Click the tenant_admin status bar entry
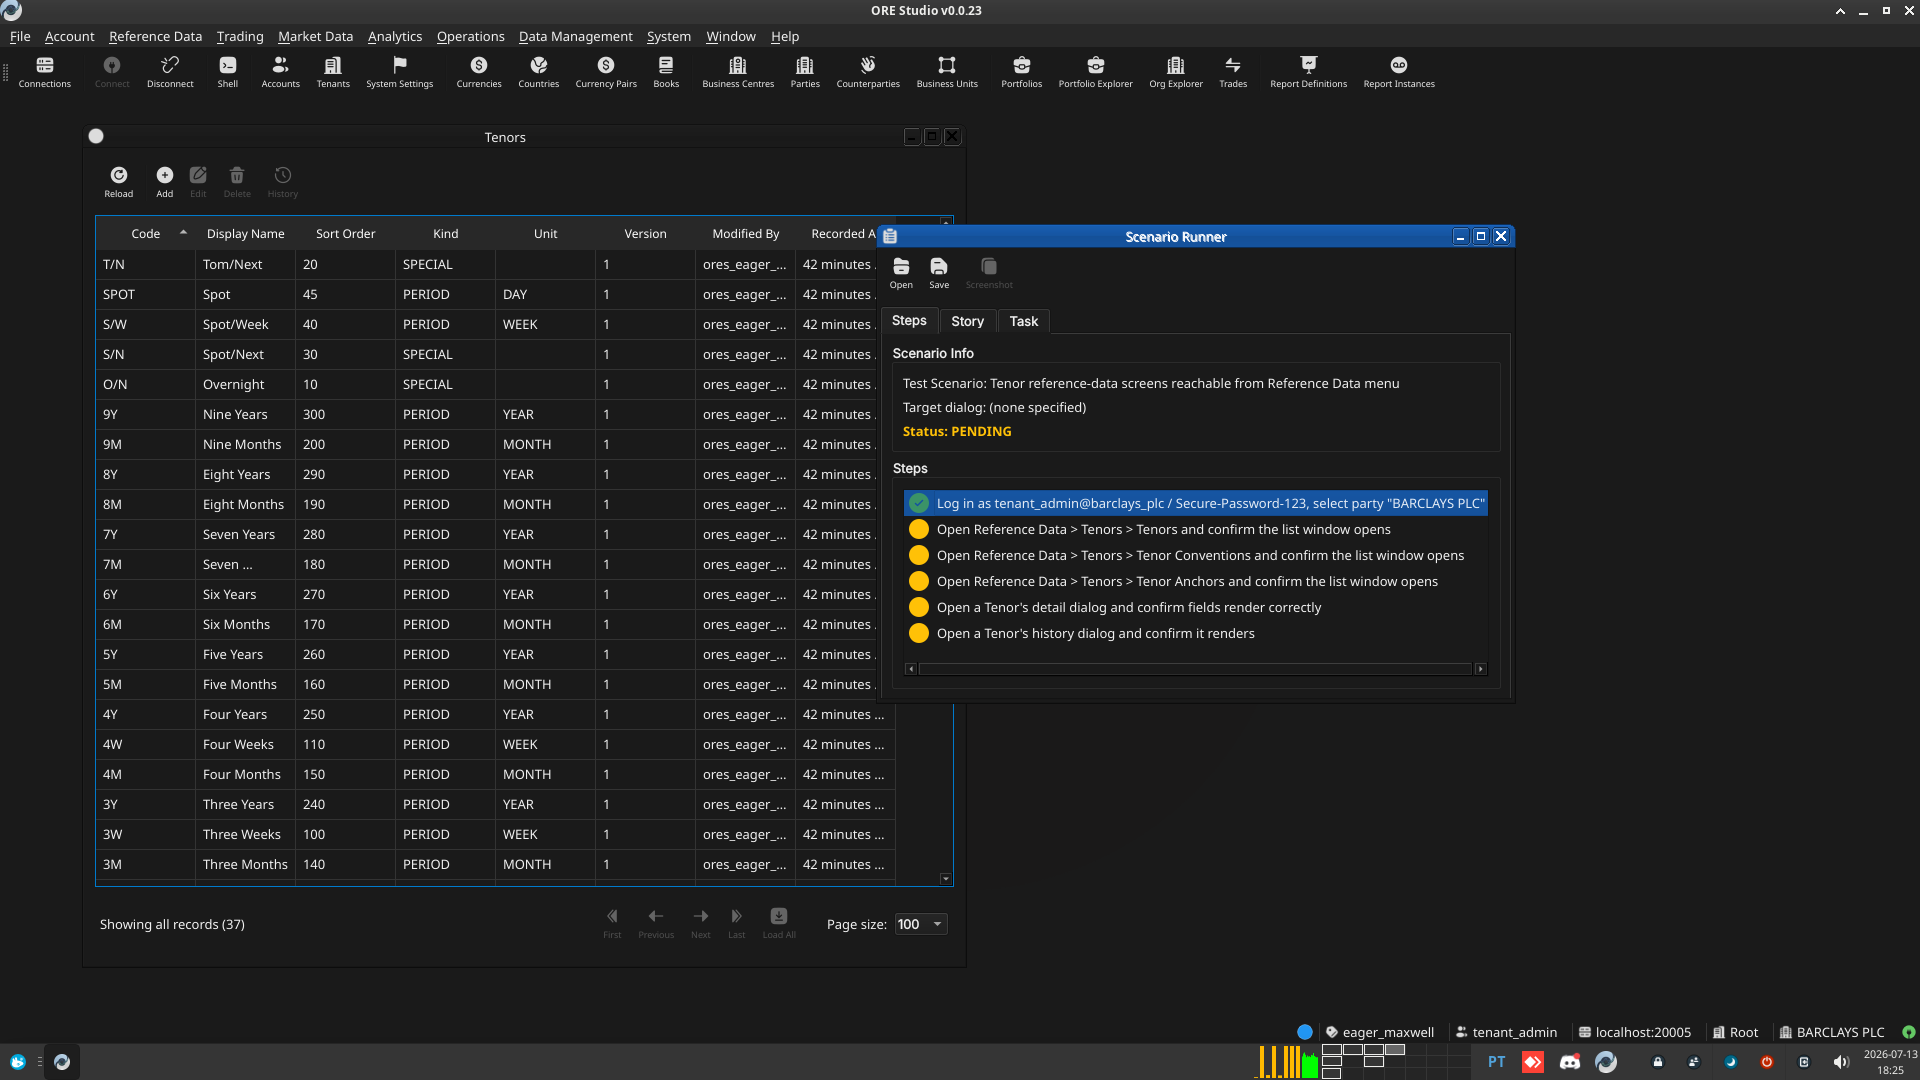 click(1506, 1032)
